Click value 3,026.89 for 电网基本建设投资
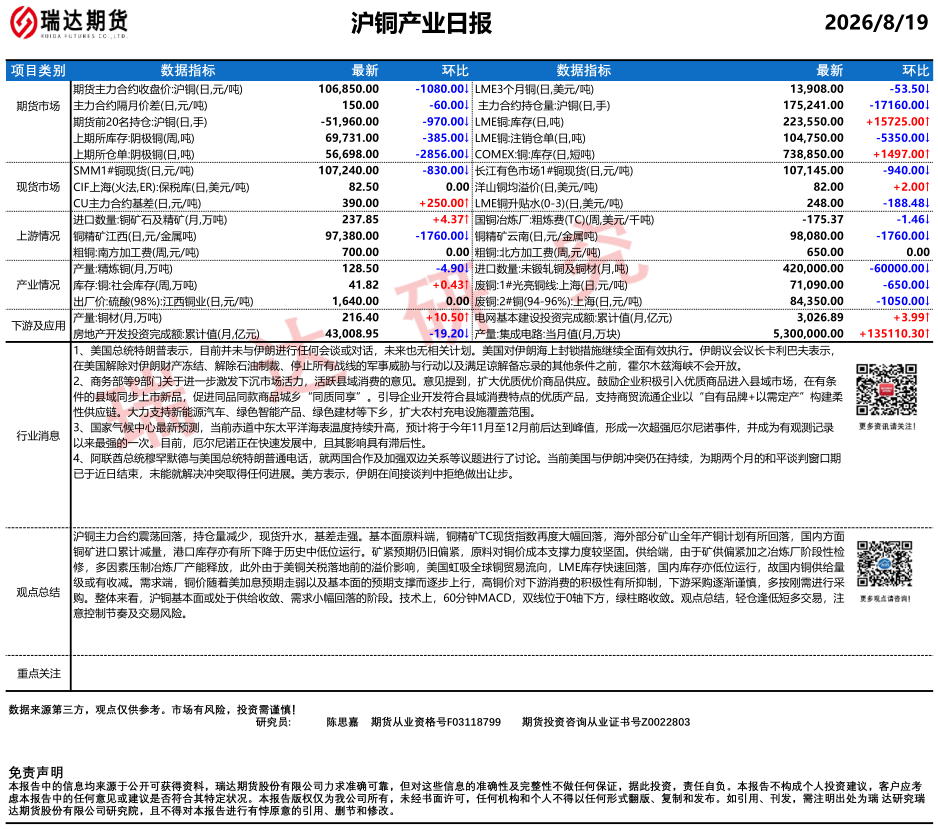 [820, 318]
